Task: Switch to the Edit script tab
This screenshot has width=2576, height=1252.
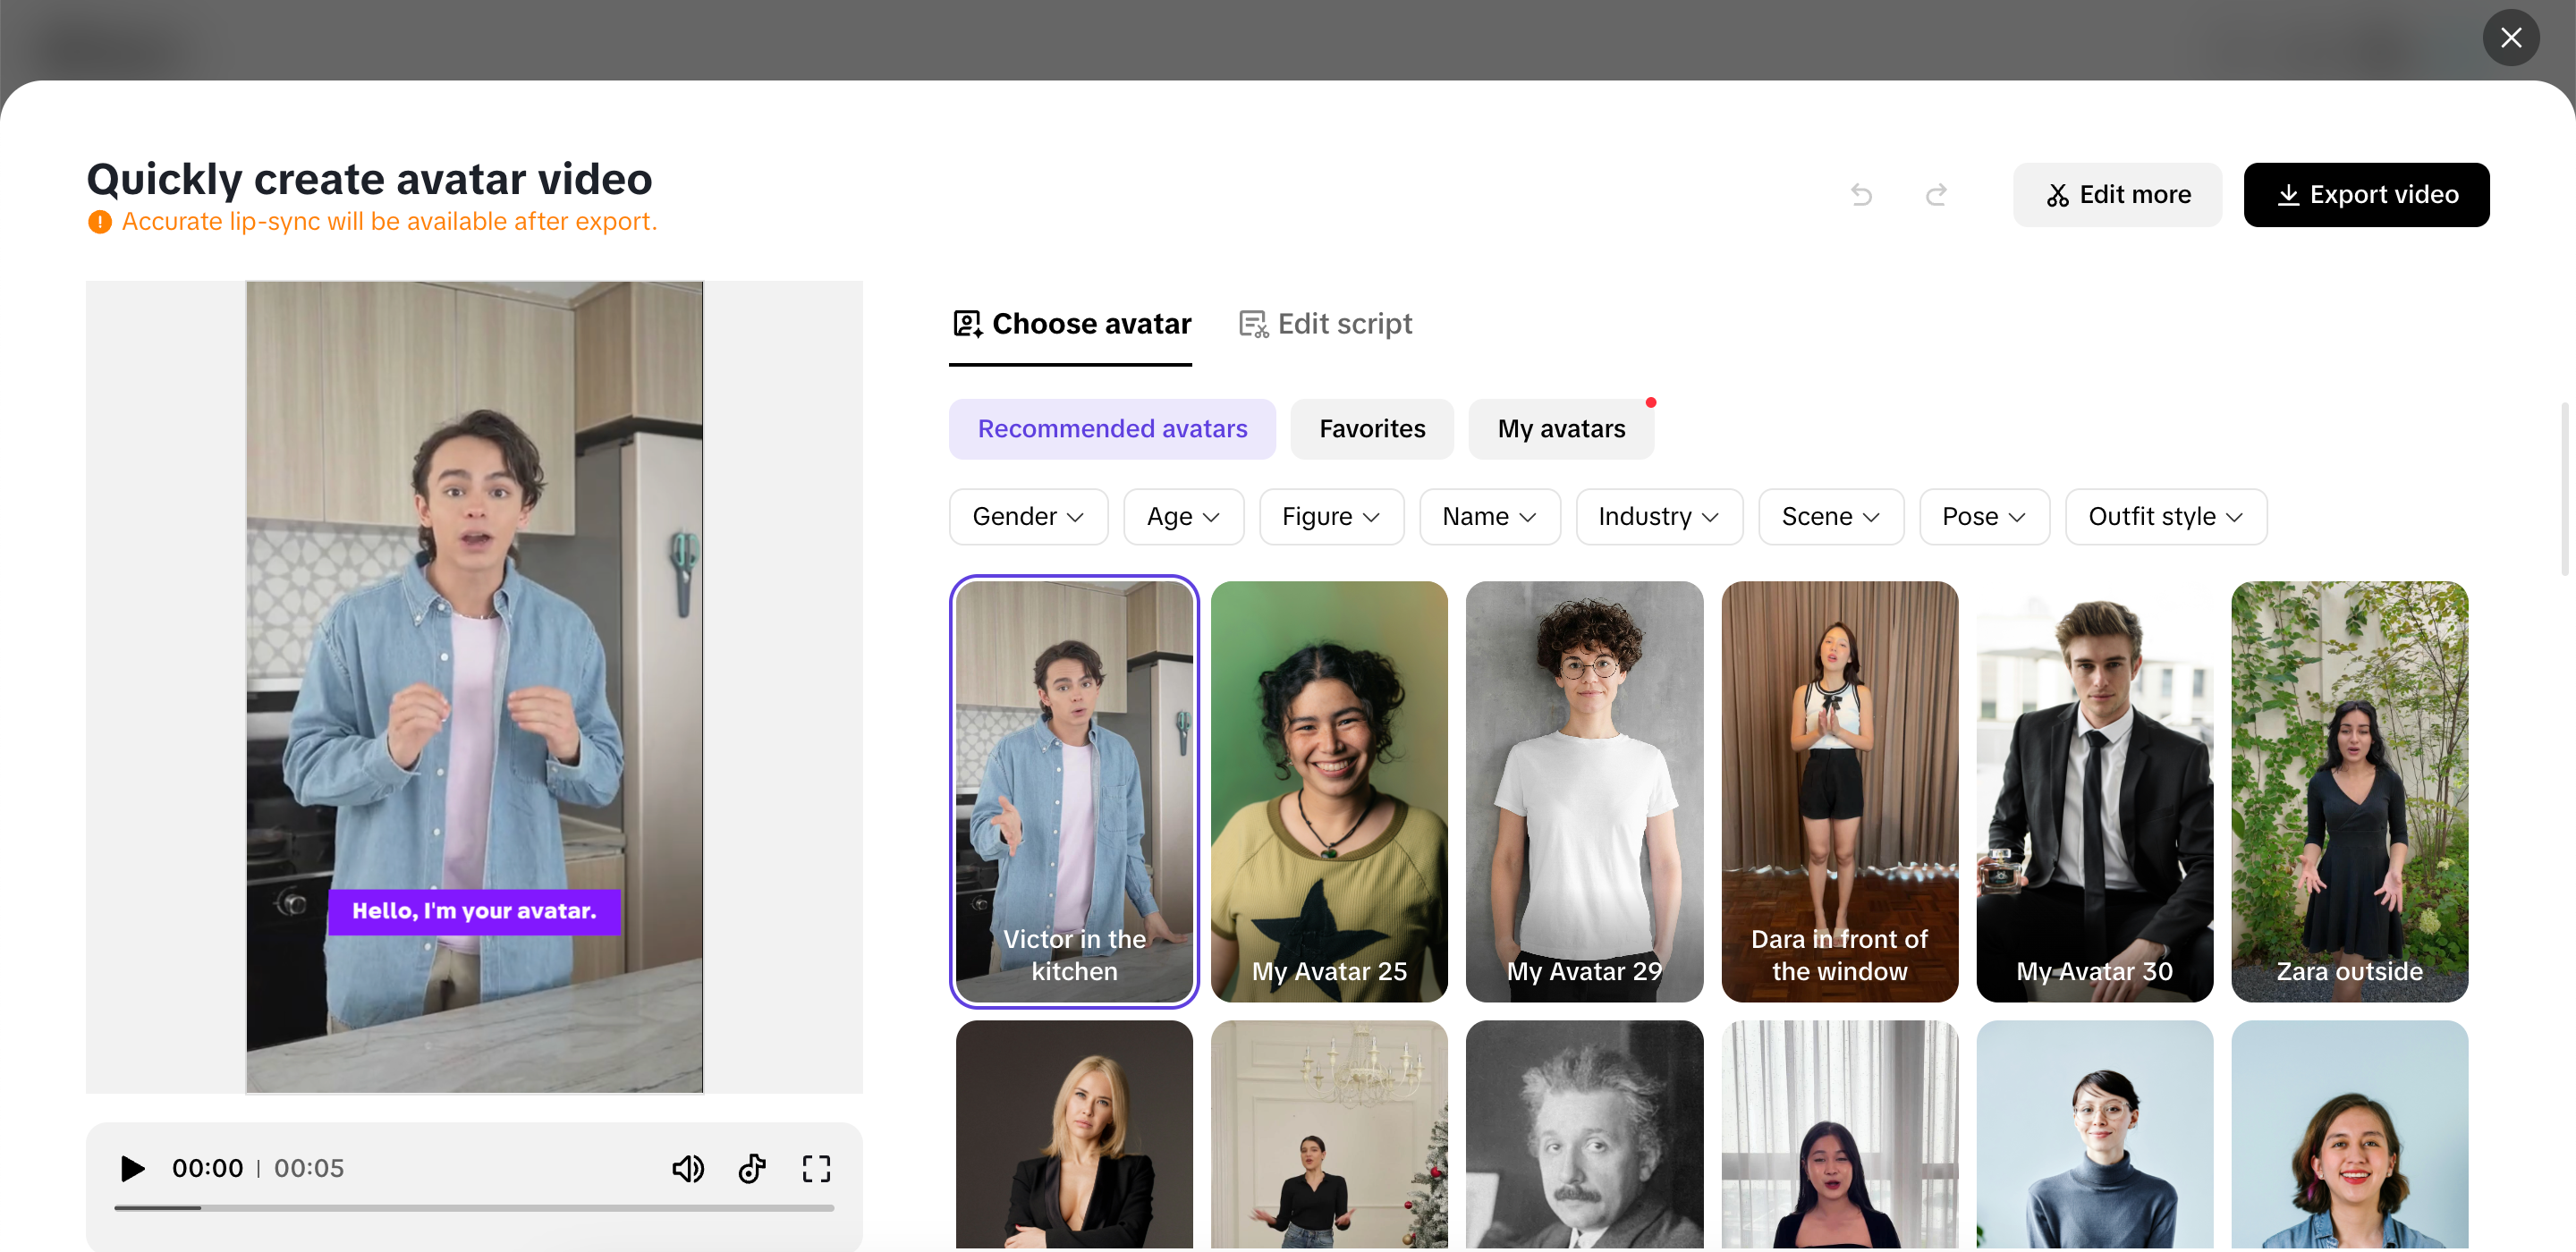Action: (1325, 324)
